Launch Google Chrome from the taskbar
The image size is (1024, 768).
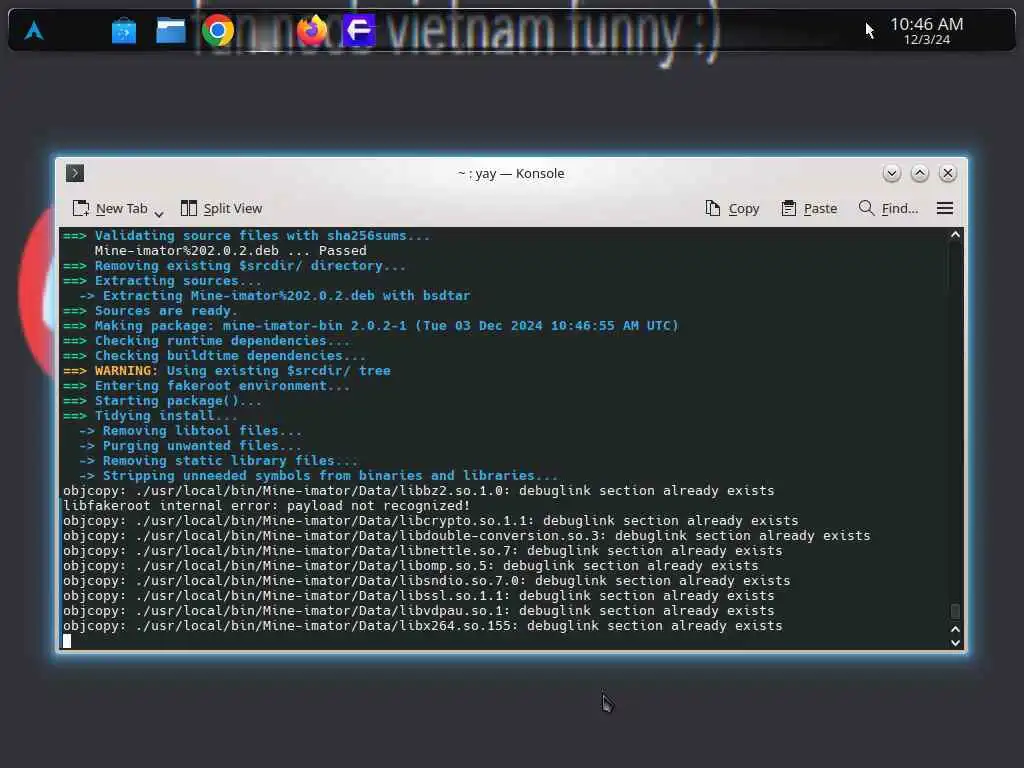[218, 30]
